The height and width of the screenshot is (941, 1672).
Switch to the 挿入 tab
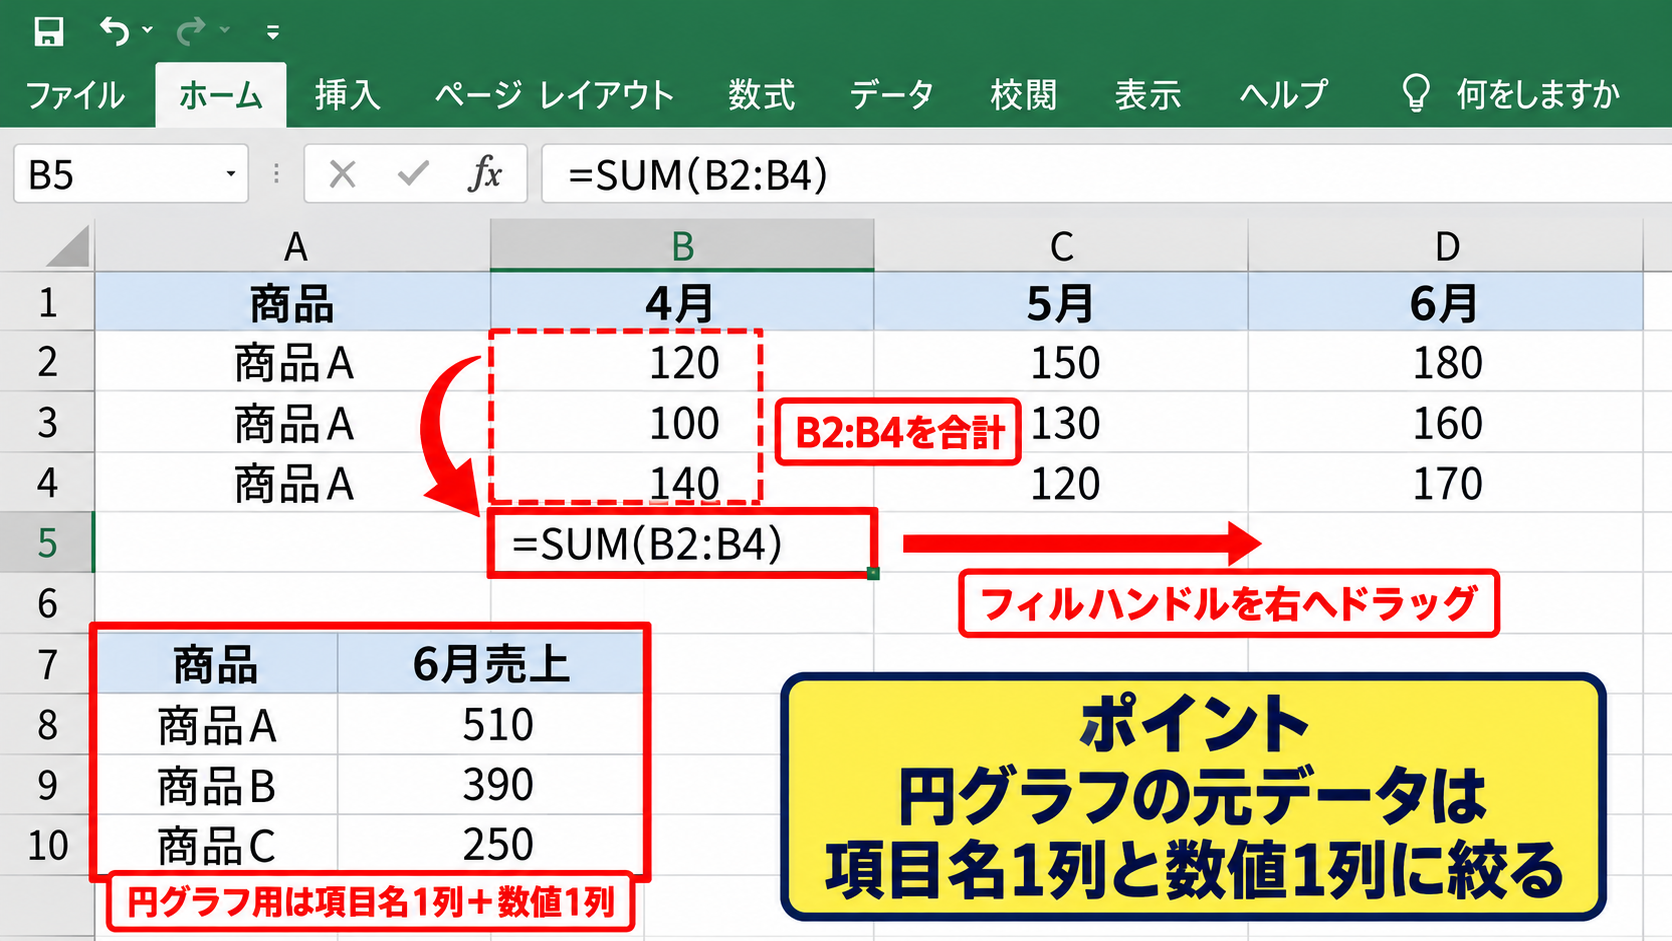coord(347,95)
